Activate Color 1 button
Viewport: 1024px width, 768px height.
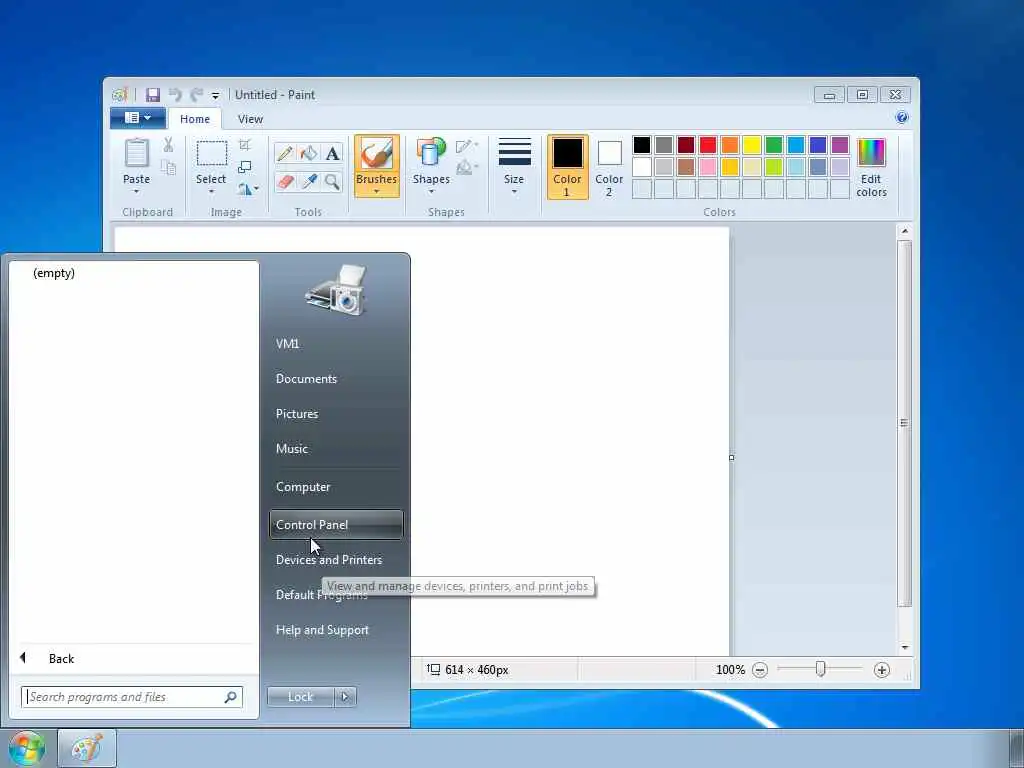pos(568,167)
